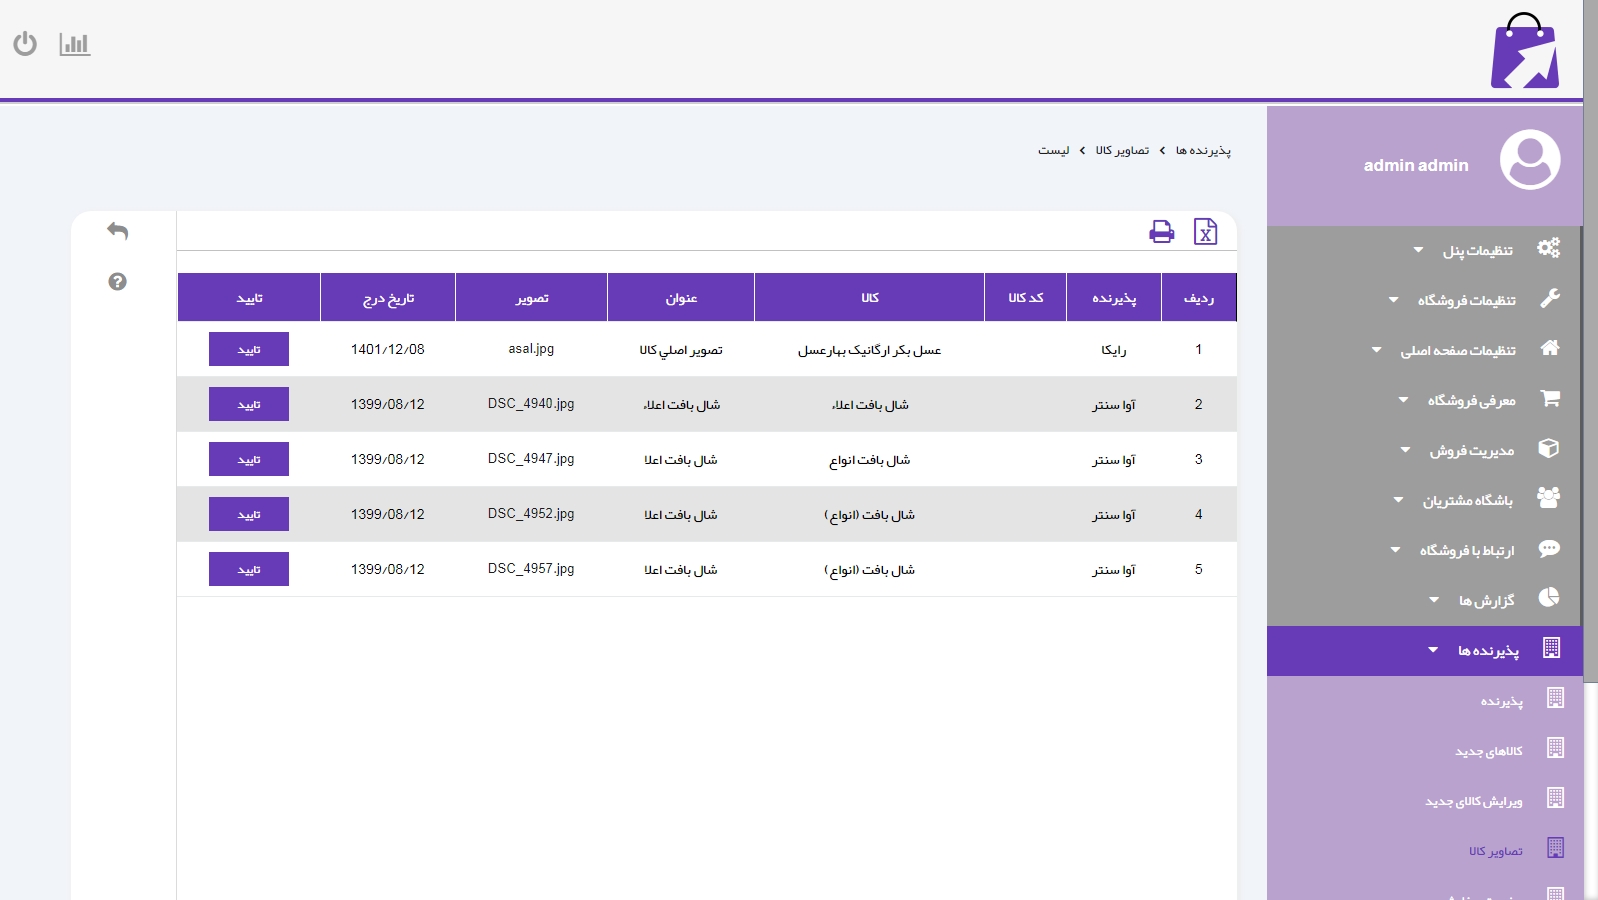The height and width of the screenshot is (900, 1598).
Task: Click the shopping bag logo
Action: (x=1524, y=52)
